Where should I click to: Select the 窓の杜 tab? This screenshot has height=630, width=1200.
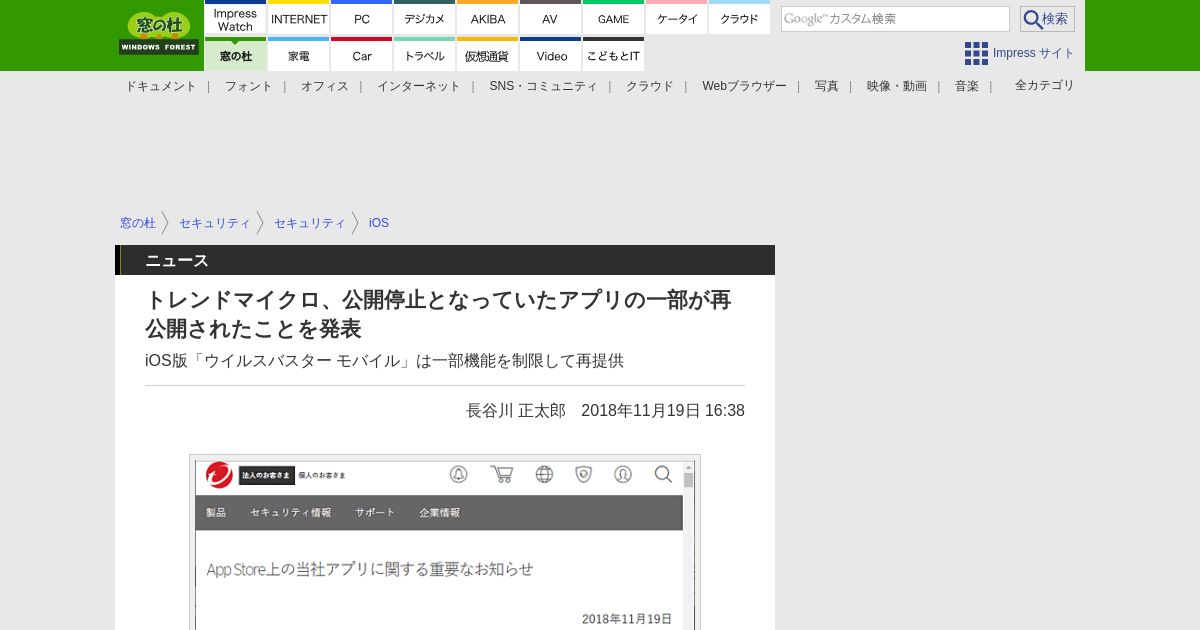click(235, 56)
